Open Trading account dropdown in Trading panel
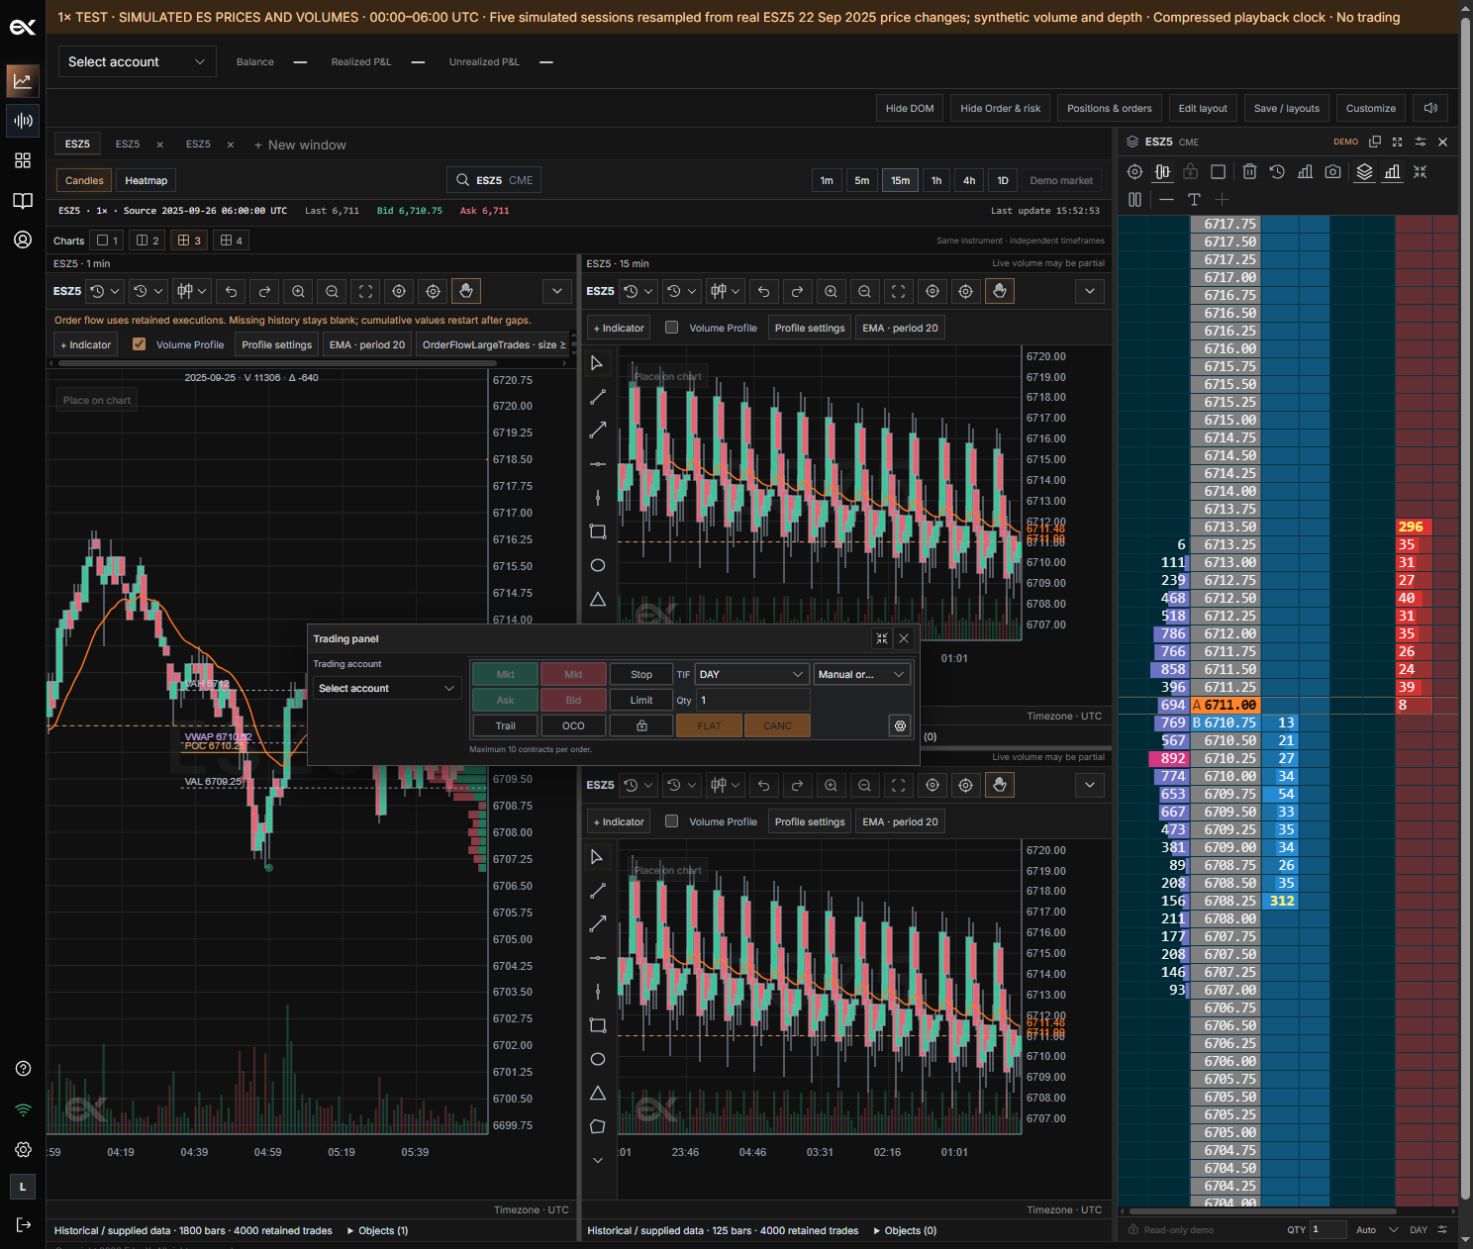Screen dimensions: 1473x1249 coord(386,688)
